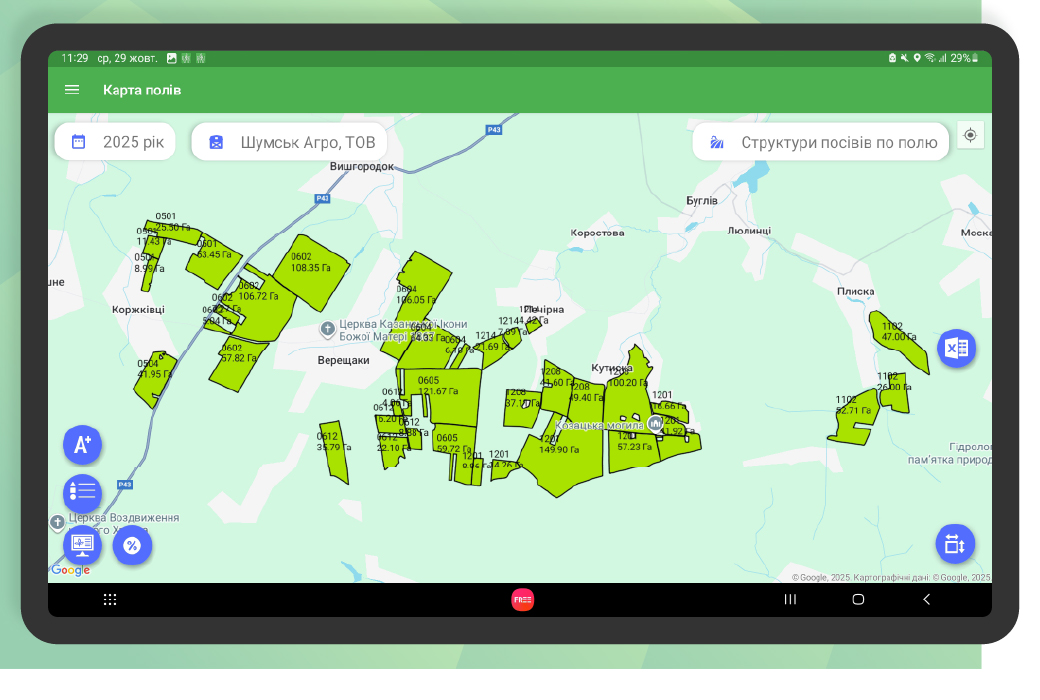Tap the resize dimensions round button
The width and height of the screenshot is (1040, 700).
click(x=954, y=544)
